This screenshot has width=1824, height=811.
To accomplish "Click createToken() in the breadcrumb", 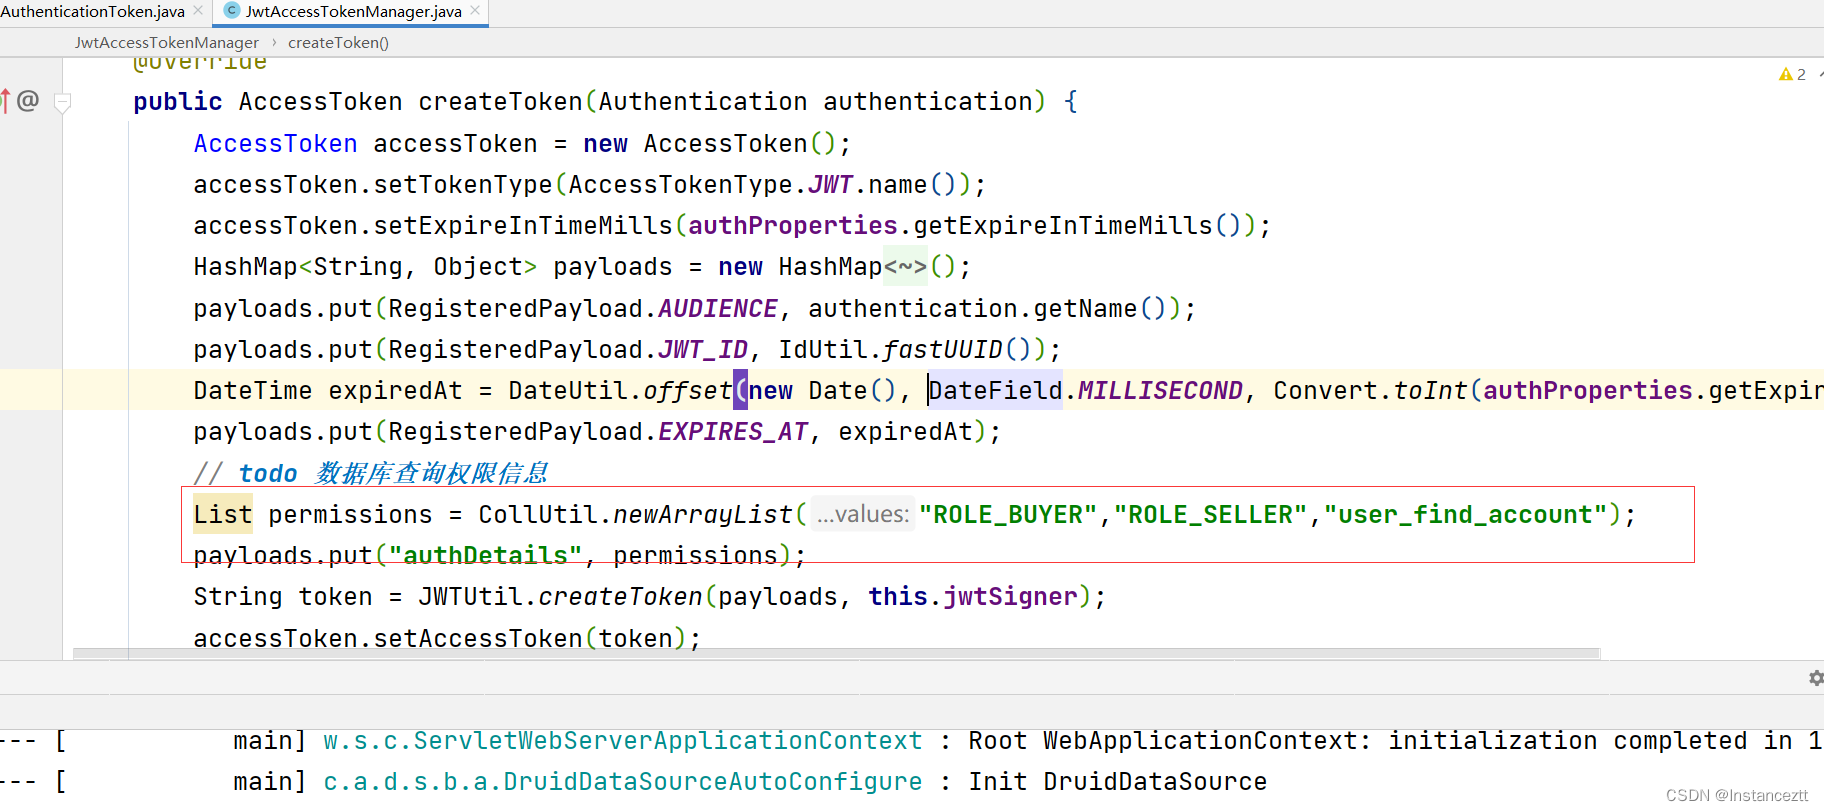I will (x=338, y=42).
